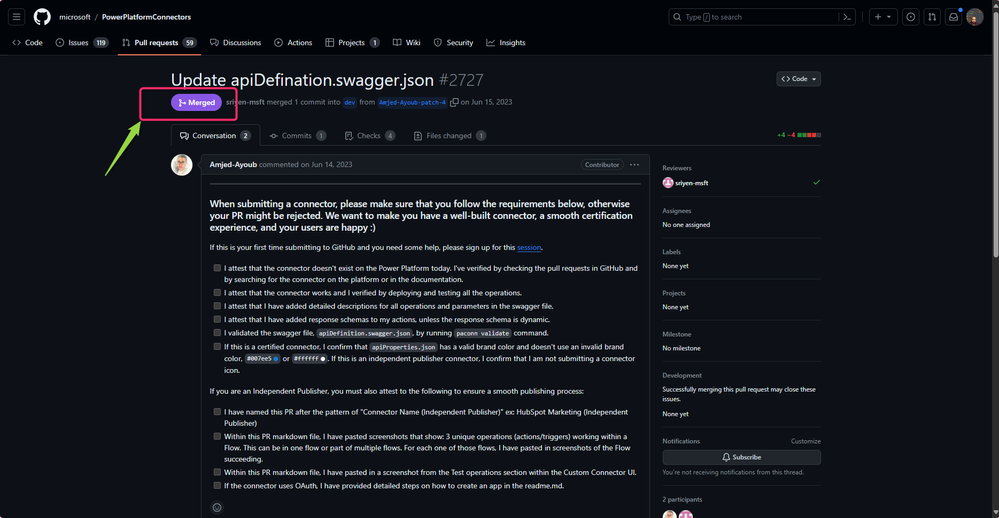This screenshot has width=999, height=518.
Task: Open the Actions tab
Action: pos(293,43)
